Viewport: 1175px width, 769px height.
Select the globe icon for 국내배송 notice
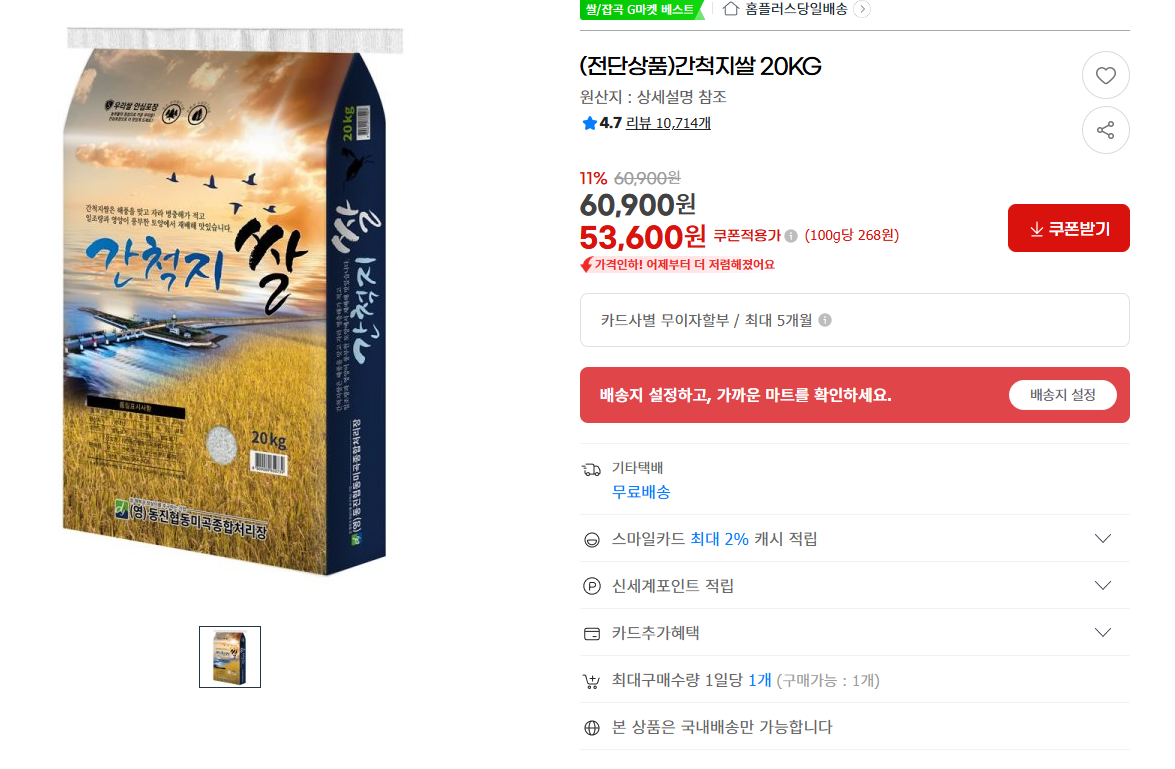[x=591, y=728]
